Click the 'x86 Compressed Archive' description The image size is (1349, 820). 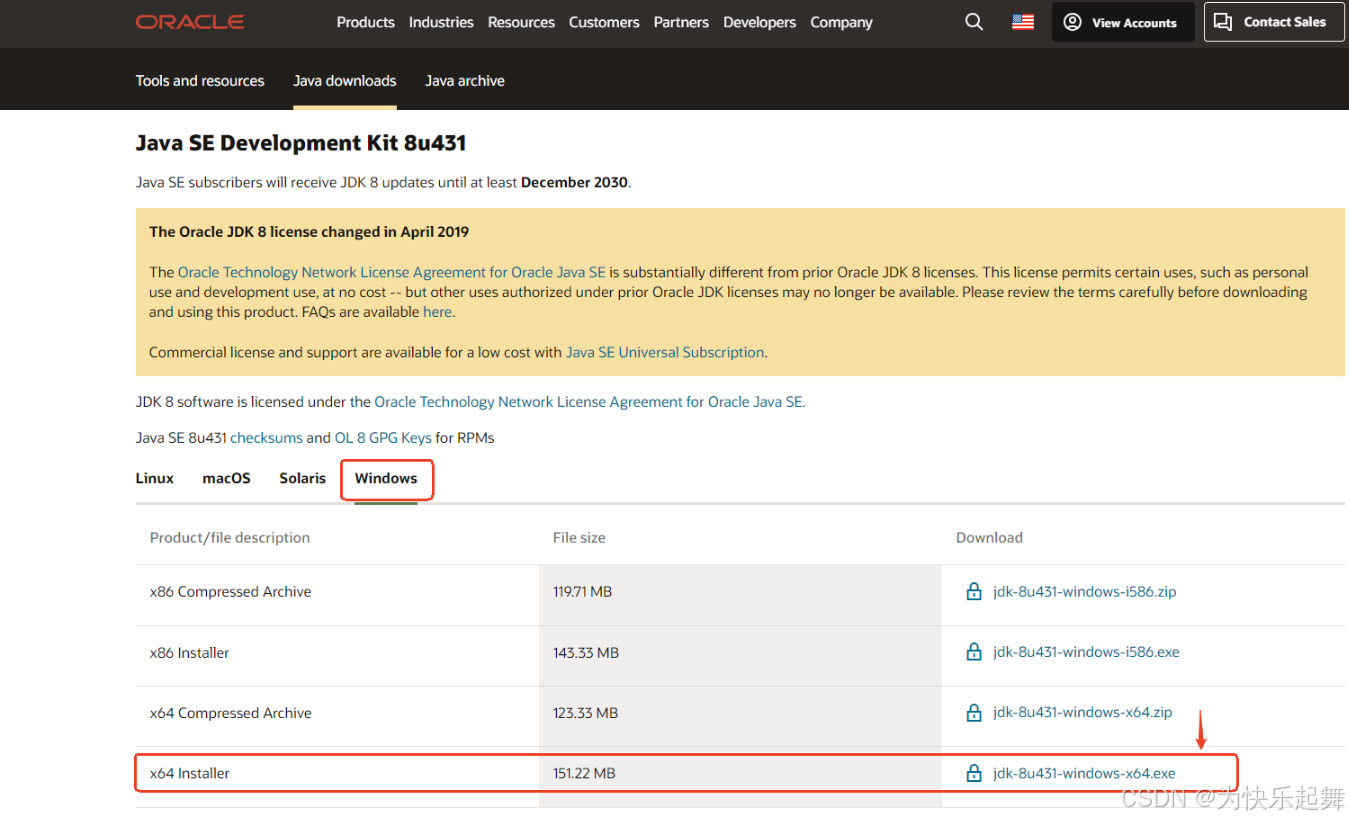coord(230,592)
